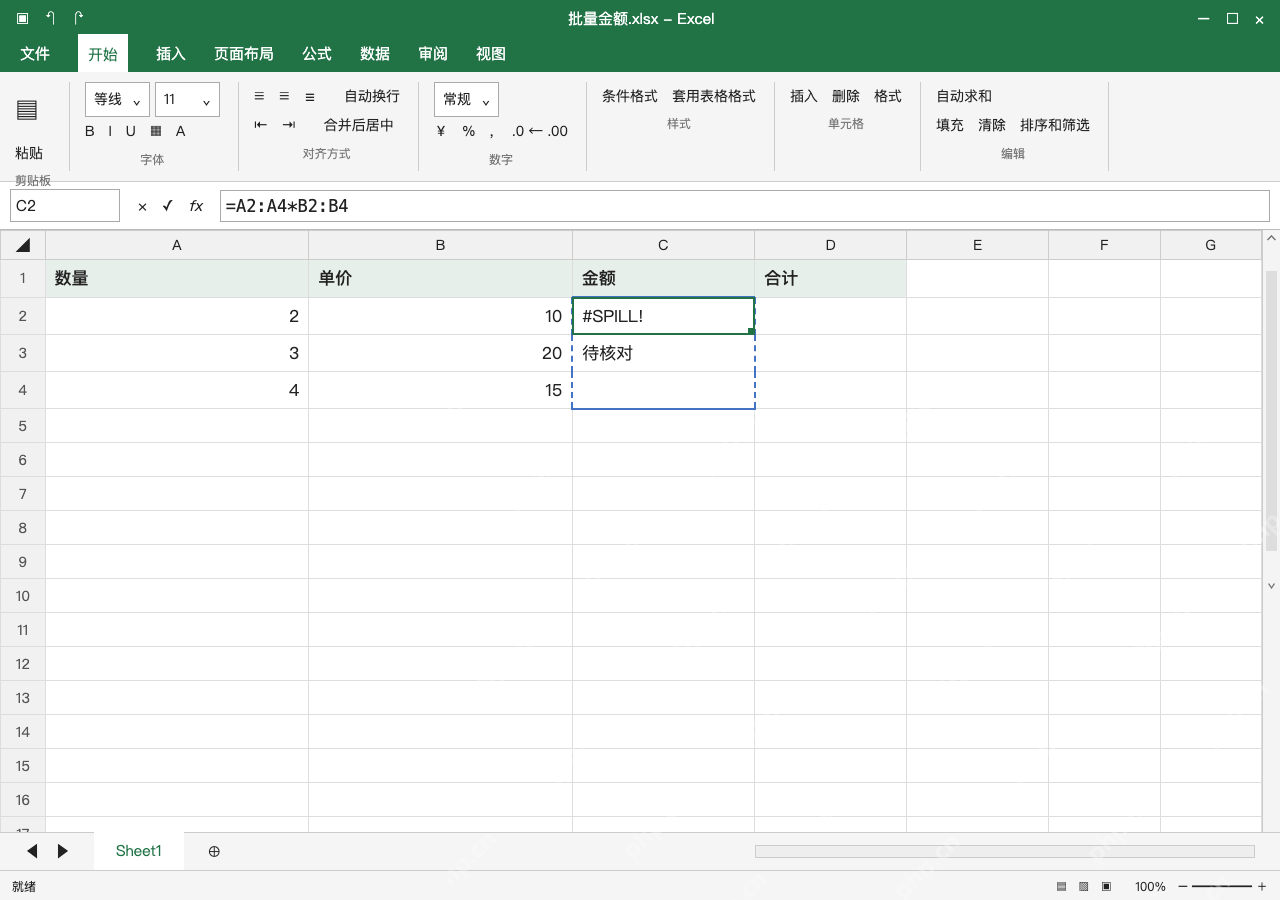Image resolution: width=1280 pixels, height=900 pixels.
Task: Toggle Italic formatting
Action: click(110, 131)
